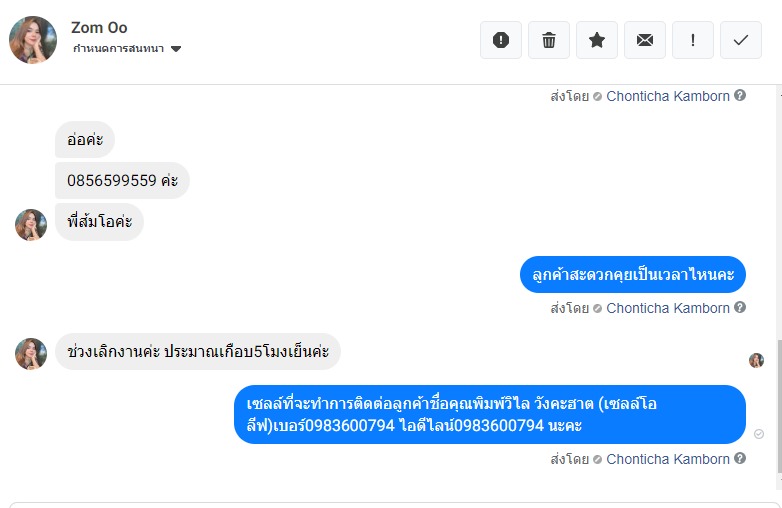
Task: Click Zom Oo's header profile picture
Action: (x=33, y=40)
